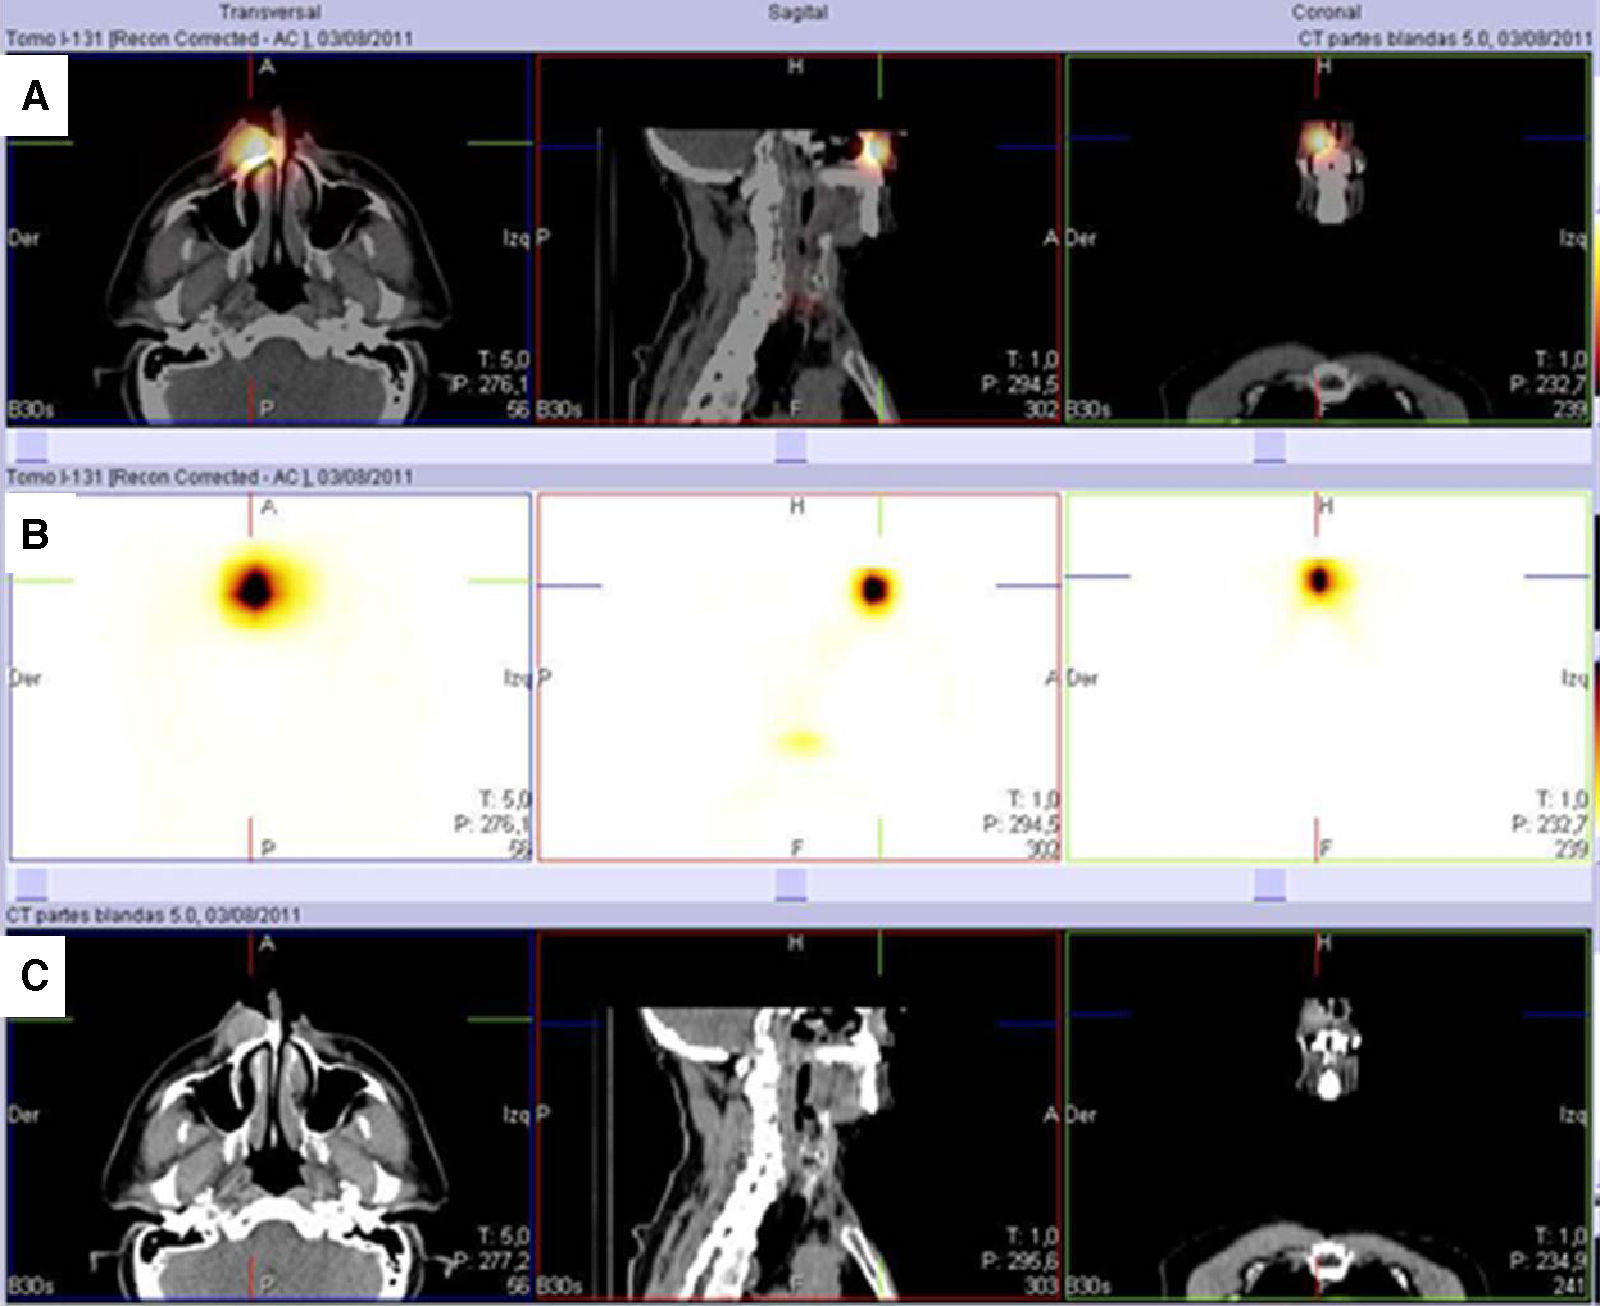
Task: Click the Sagital column header
Action: [x=797, y=13]
